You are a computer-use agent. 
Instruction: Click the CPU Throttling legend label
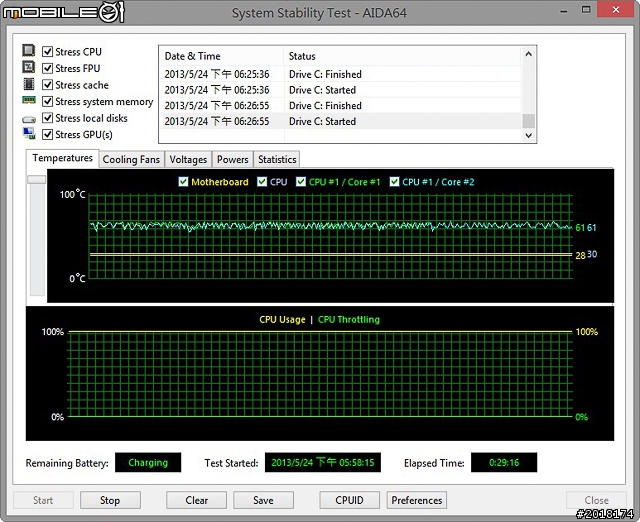tap(349, 320)
